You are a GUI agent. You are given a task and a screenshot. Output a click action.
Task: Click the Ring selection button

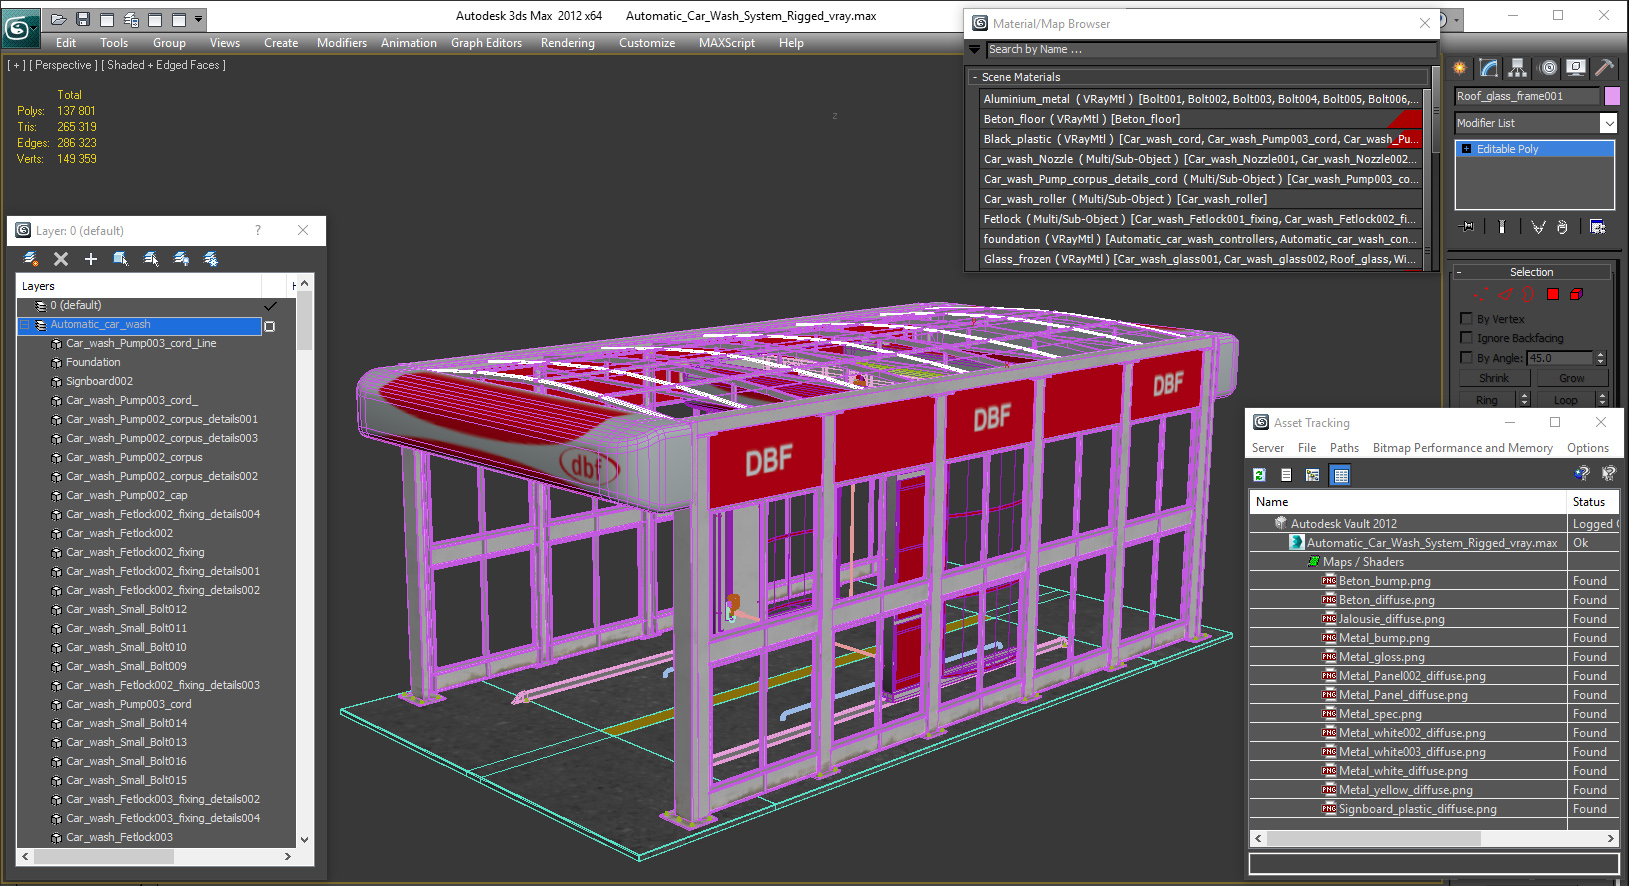pyautogui.click(x=1487, y=400)
